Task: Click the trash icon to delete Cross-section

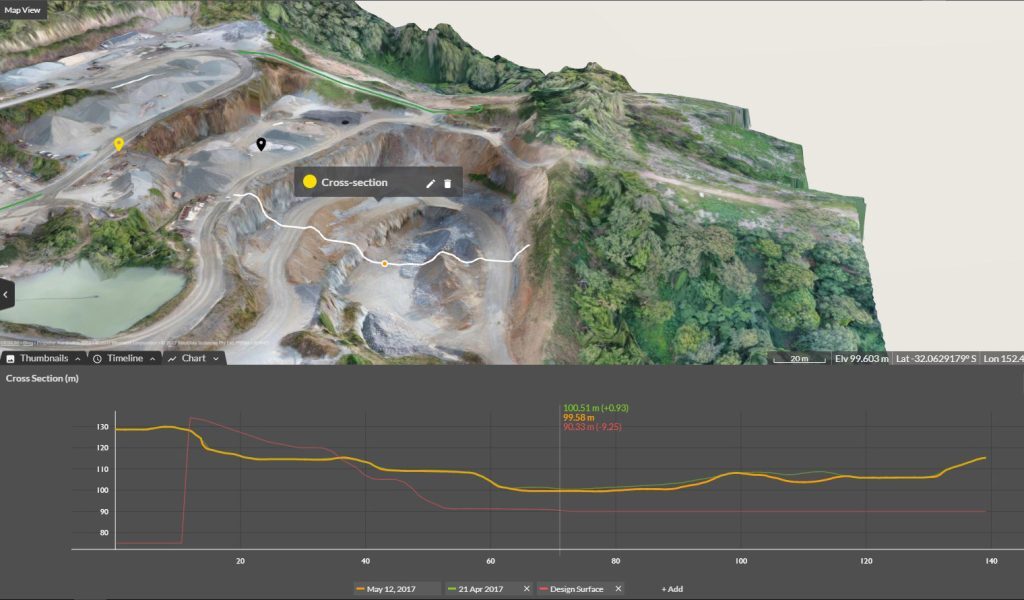Action: click(447, 182)
